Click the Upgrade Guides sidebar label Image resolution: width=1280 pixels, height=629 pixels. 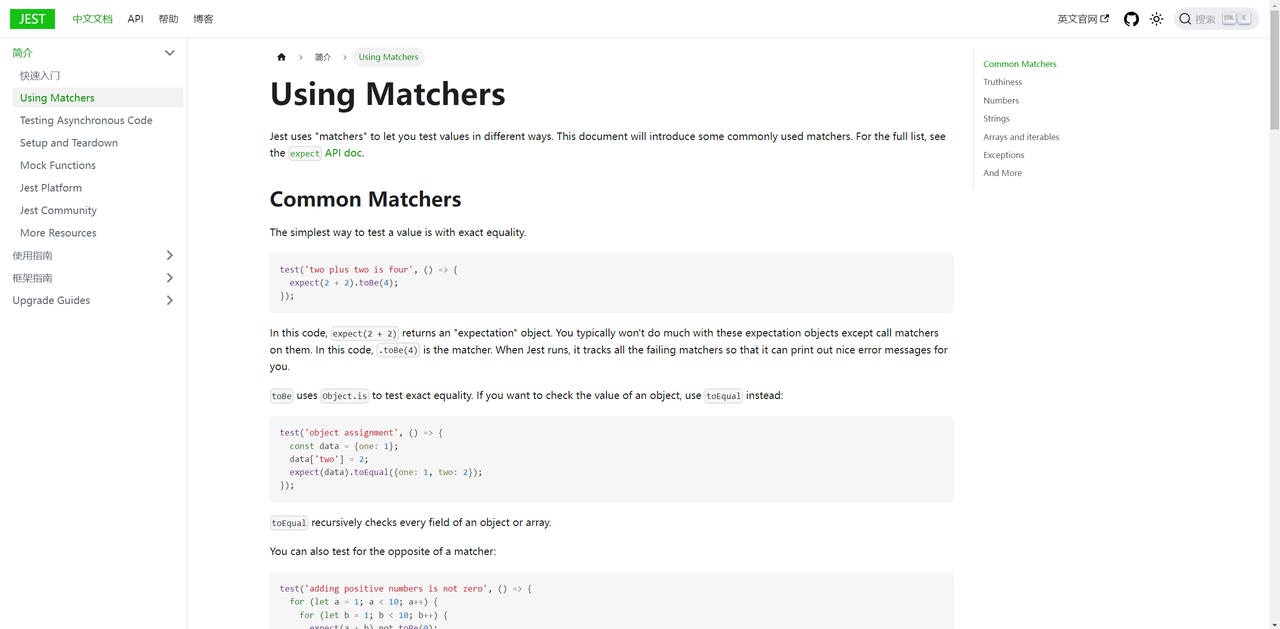(x=51, y=301)
